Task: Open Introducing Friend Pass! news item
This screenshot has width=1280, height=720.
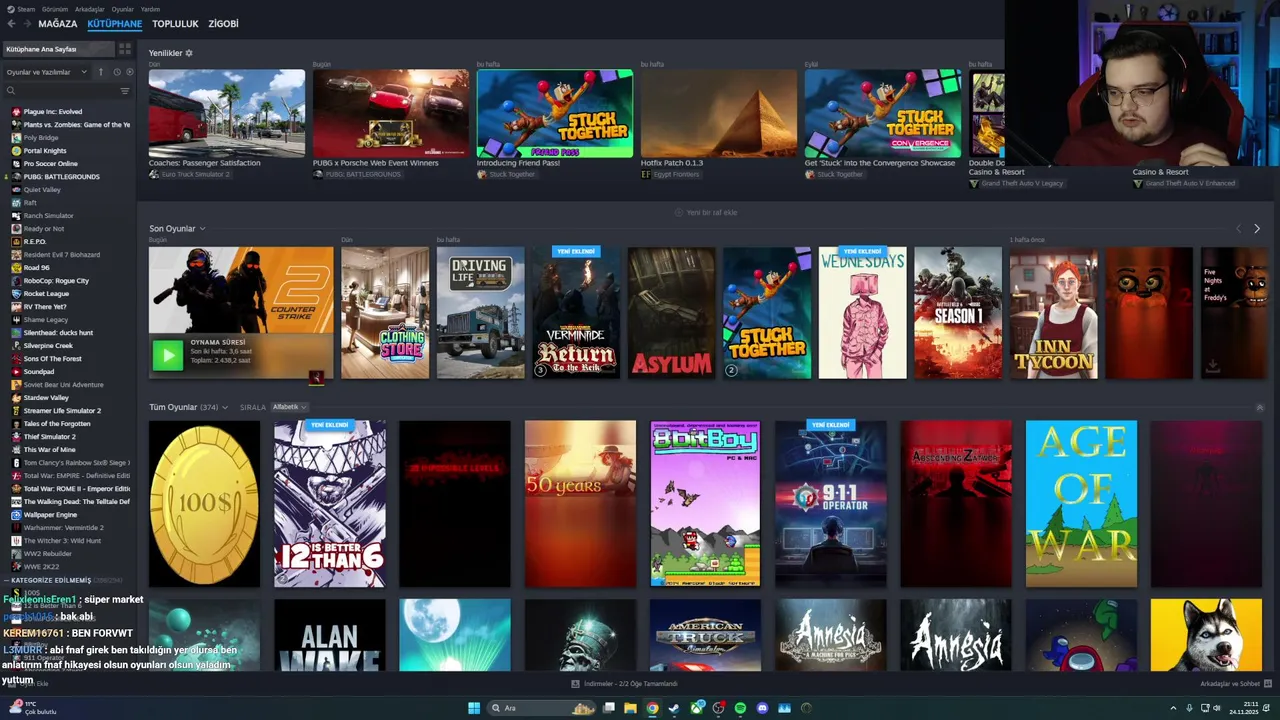Action: 555,124
